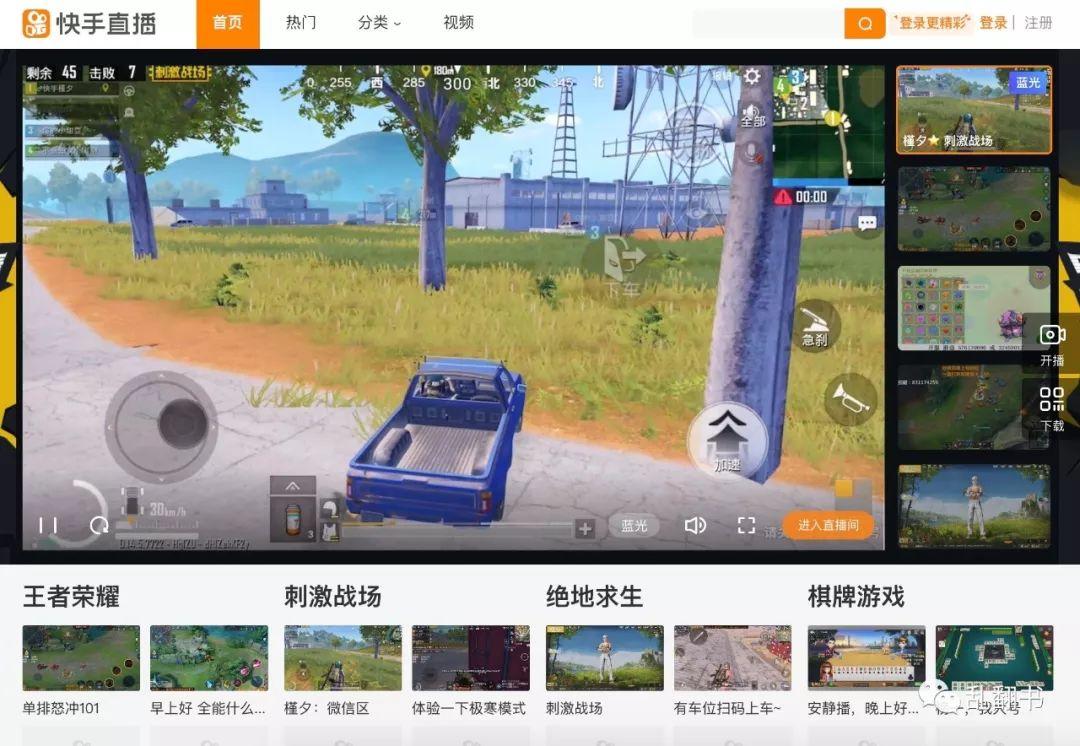
Task: Click the in-game 加速 boost arrow icon
Action: [x=727, y=439]
